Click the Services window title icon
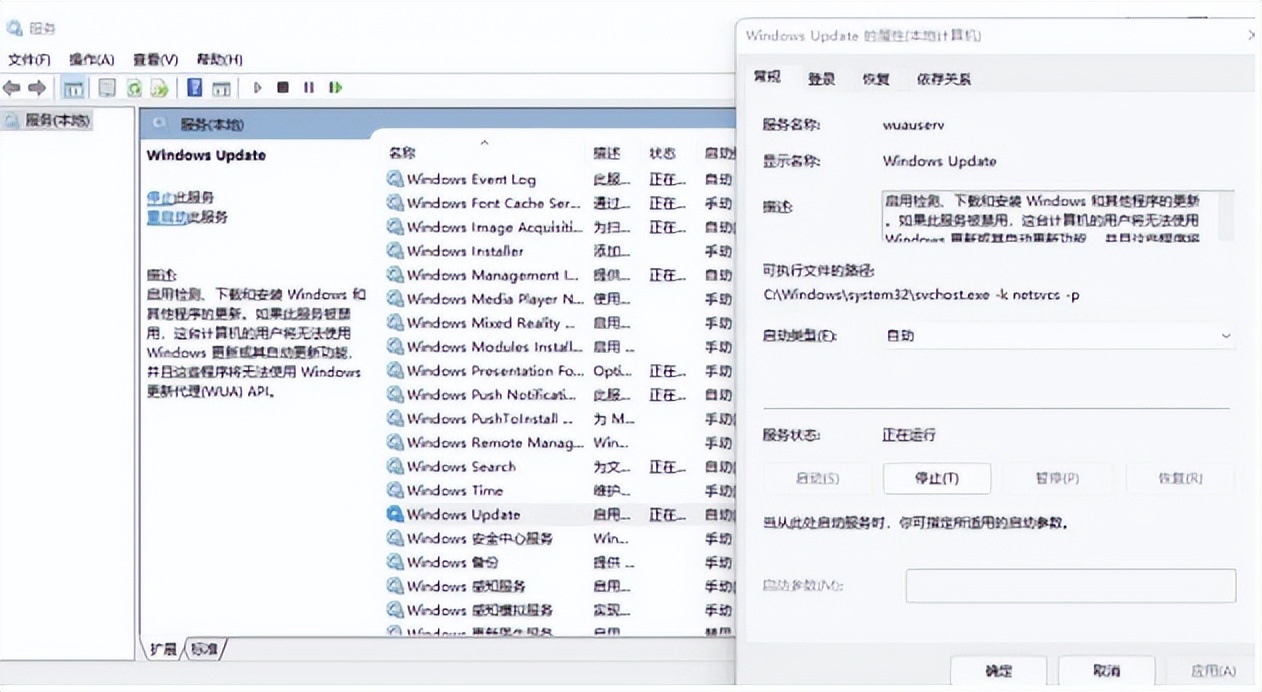This screenshot has width=1262, height=692. 14,29
